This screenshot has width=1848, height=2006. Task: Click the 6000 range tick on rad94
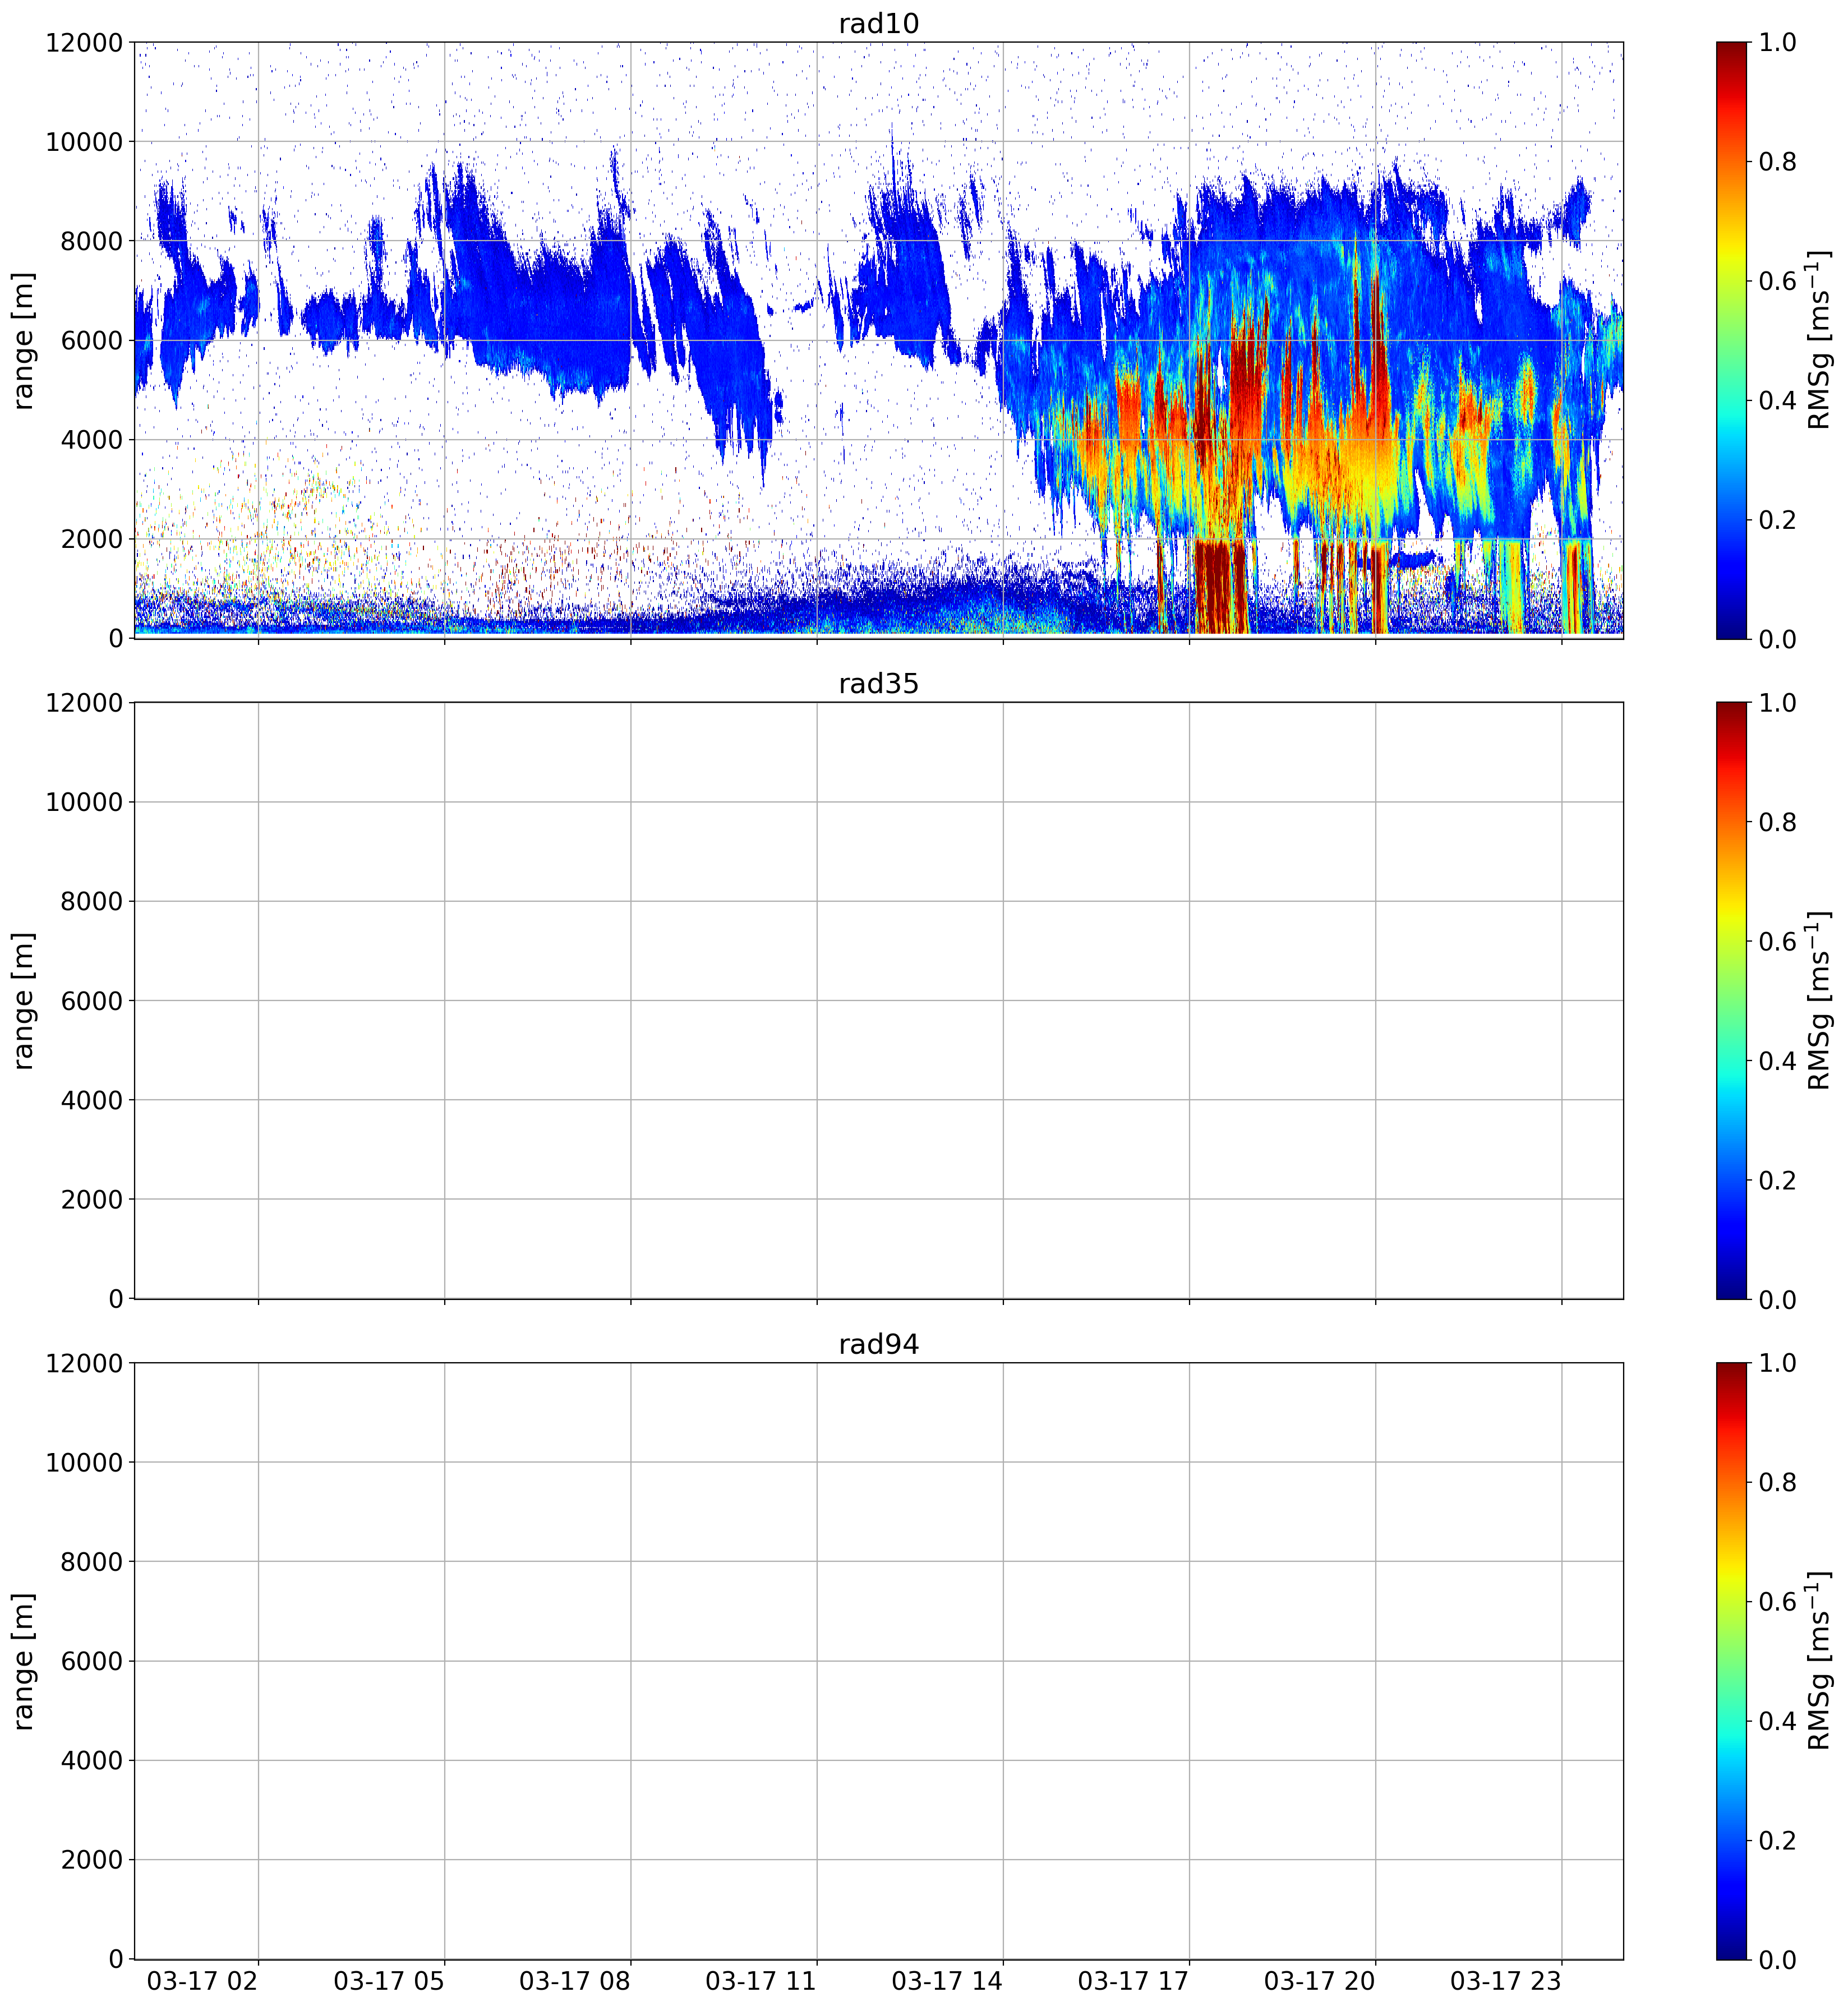(92, 1662)
